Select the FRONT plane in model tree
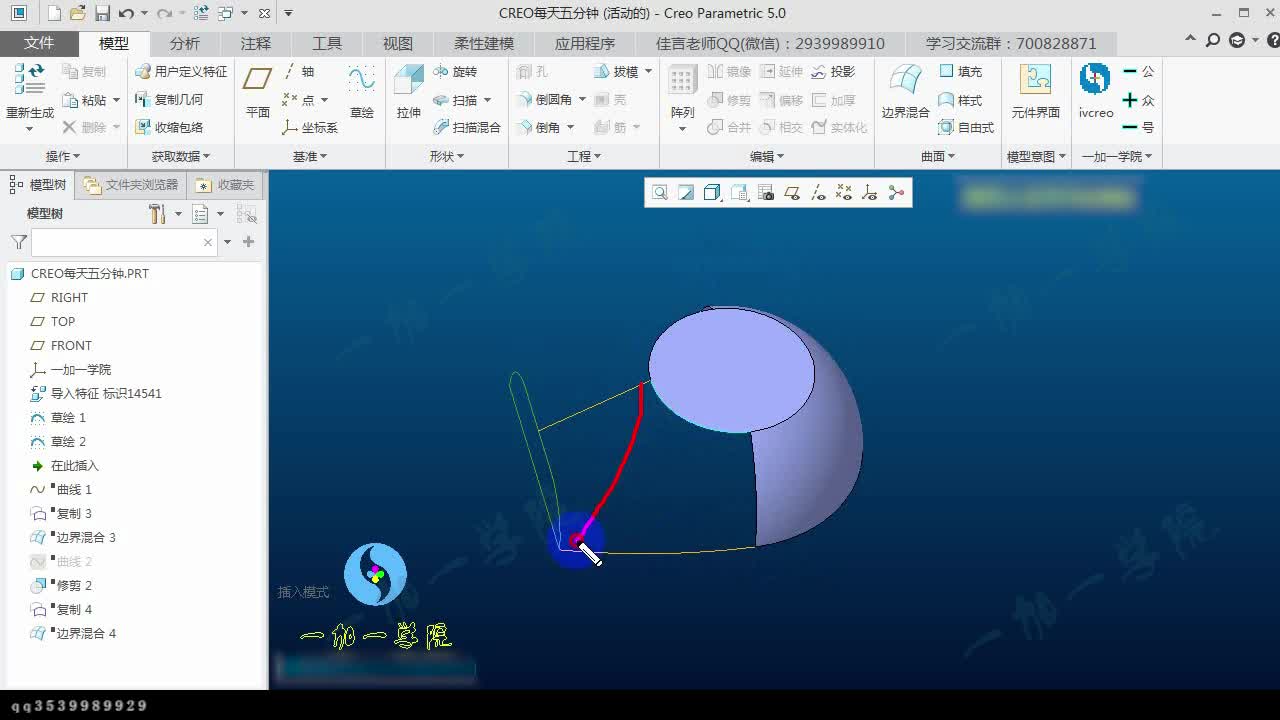Screen dimensions: 1280x720 point(61,345)
